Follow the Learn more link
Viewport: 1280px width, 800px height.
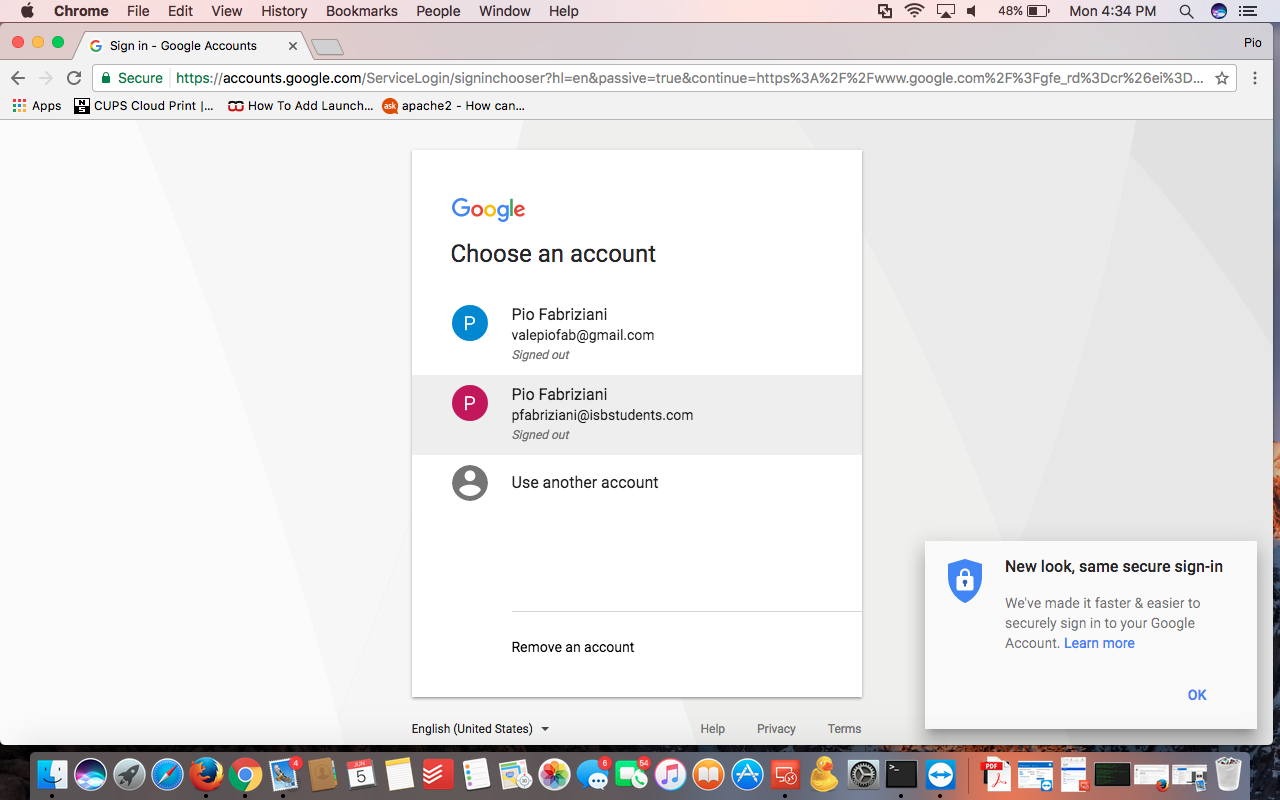point(1099,643)
